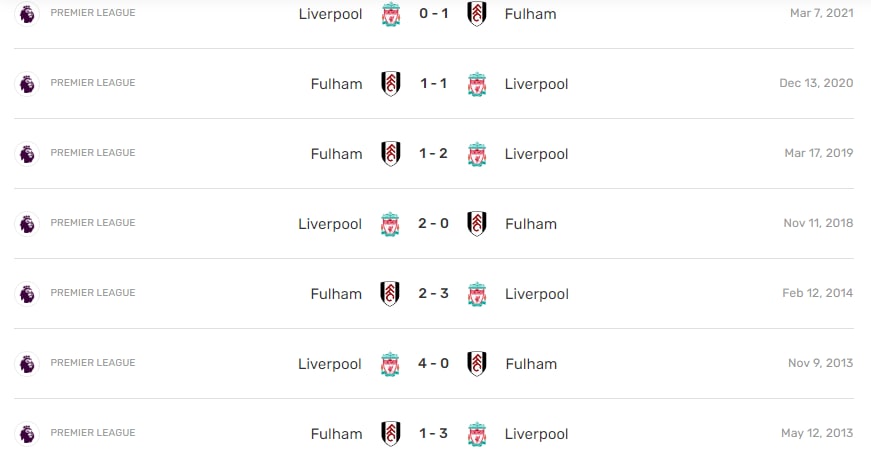
Task: Click Liverpool crest in Nov 9, 2013 match
Action: 390,364
